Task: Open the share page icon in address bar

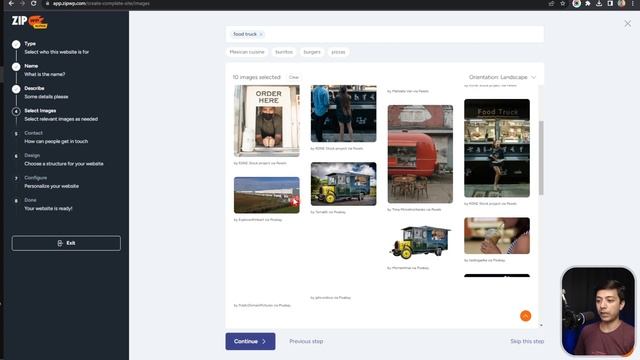Action: pyautogui.click(x=551, y=3)
